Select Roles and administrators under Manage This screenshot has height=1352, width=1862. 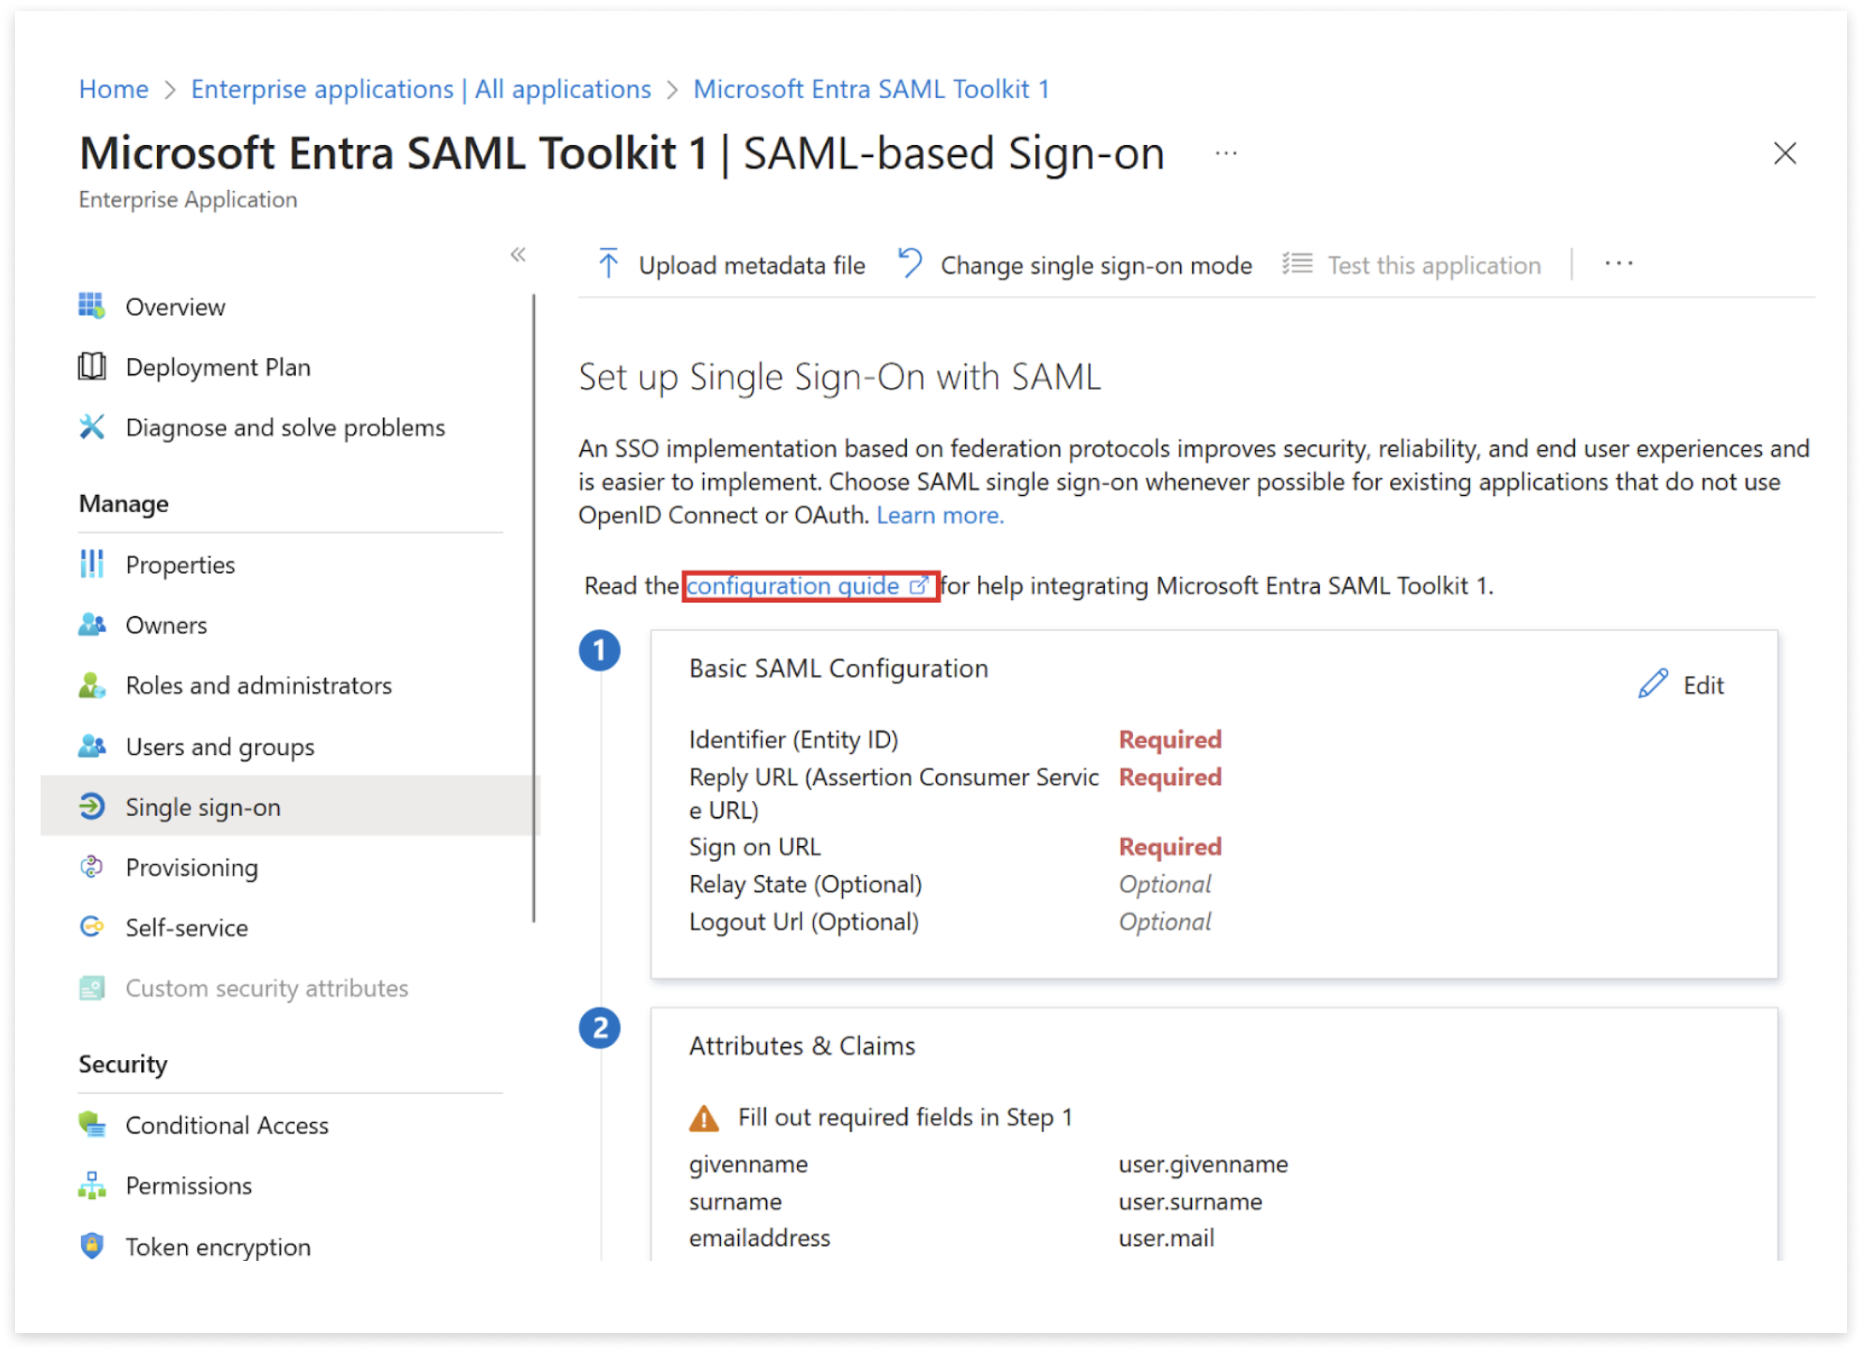[258, 685]
